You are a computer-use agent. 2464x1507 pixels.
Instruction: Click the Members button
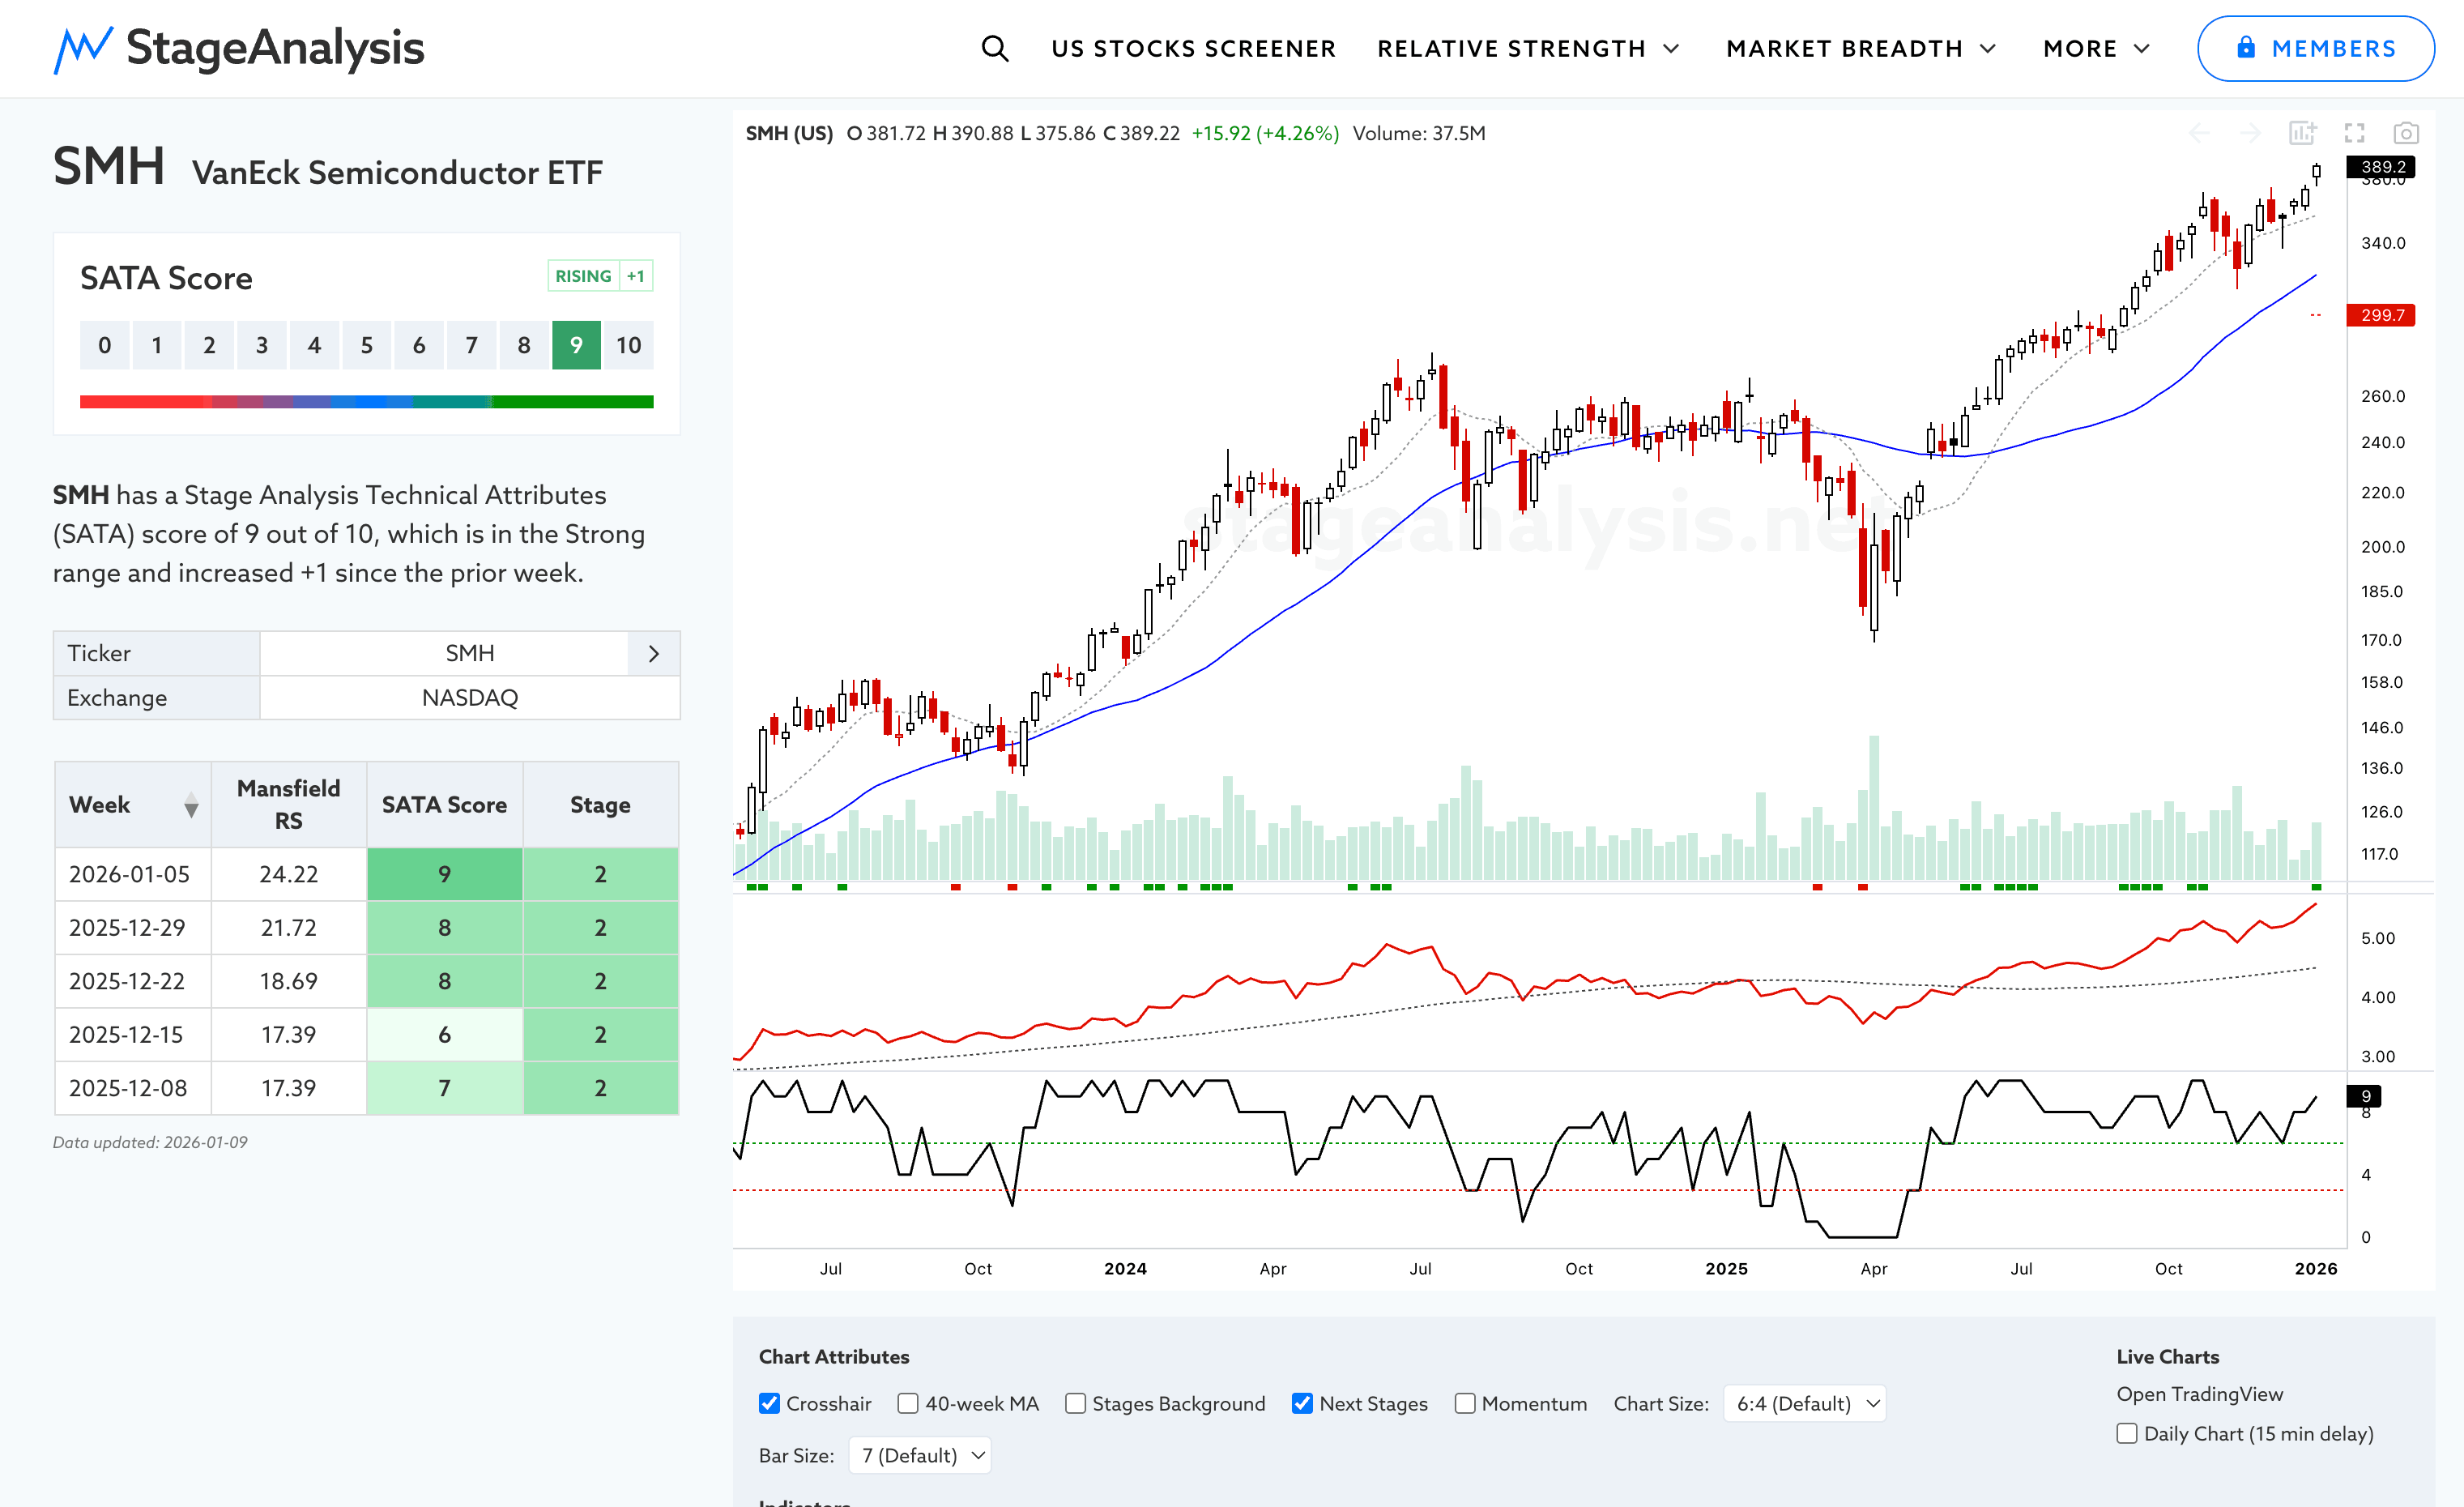pos(2315,48)
